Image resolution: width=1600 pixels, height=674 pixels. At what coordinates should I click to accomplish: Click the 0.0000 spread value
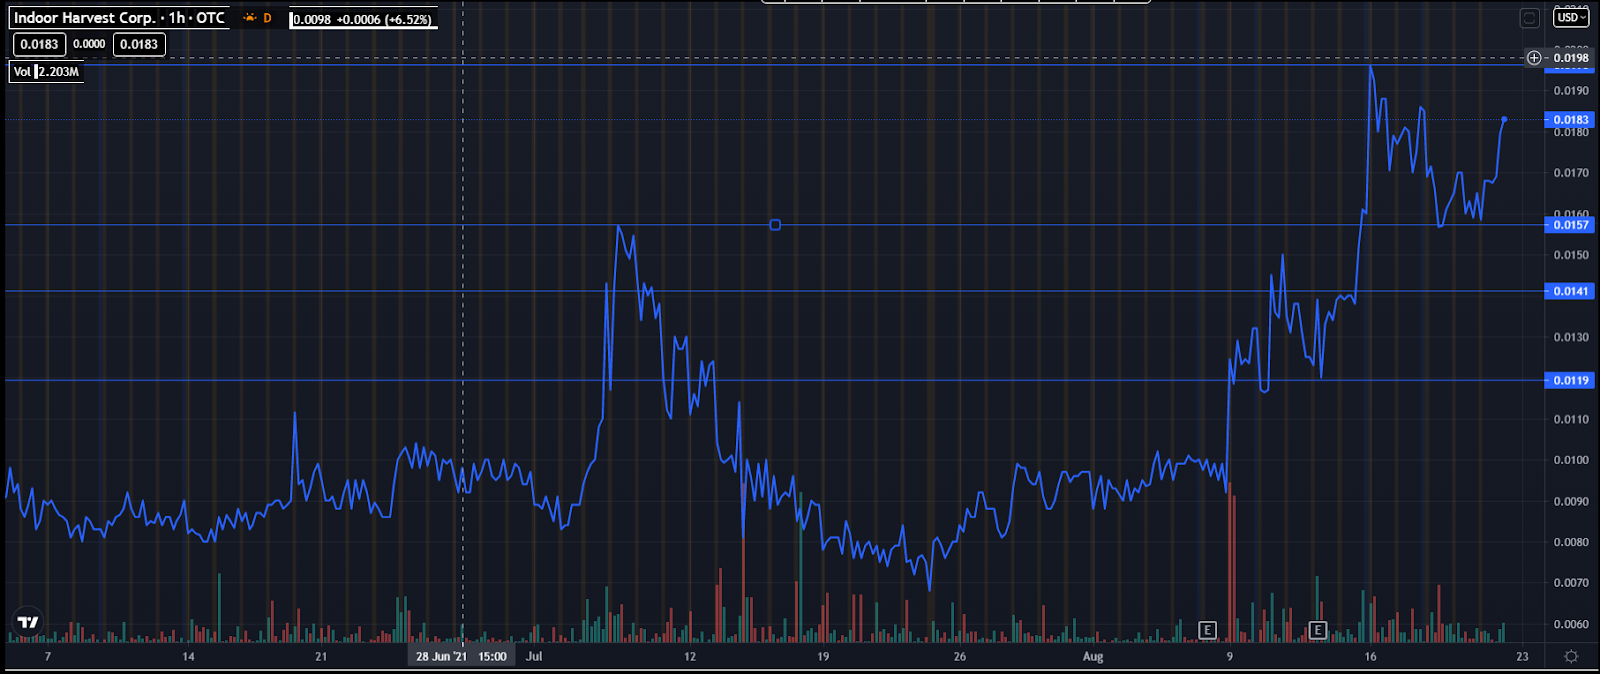[x=89, y=44]
